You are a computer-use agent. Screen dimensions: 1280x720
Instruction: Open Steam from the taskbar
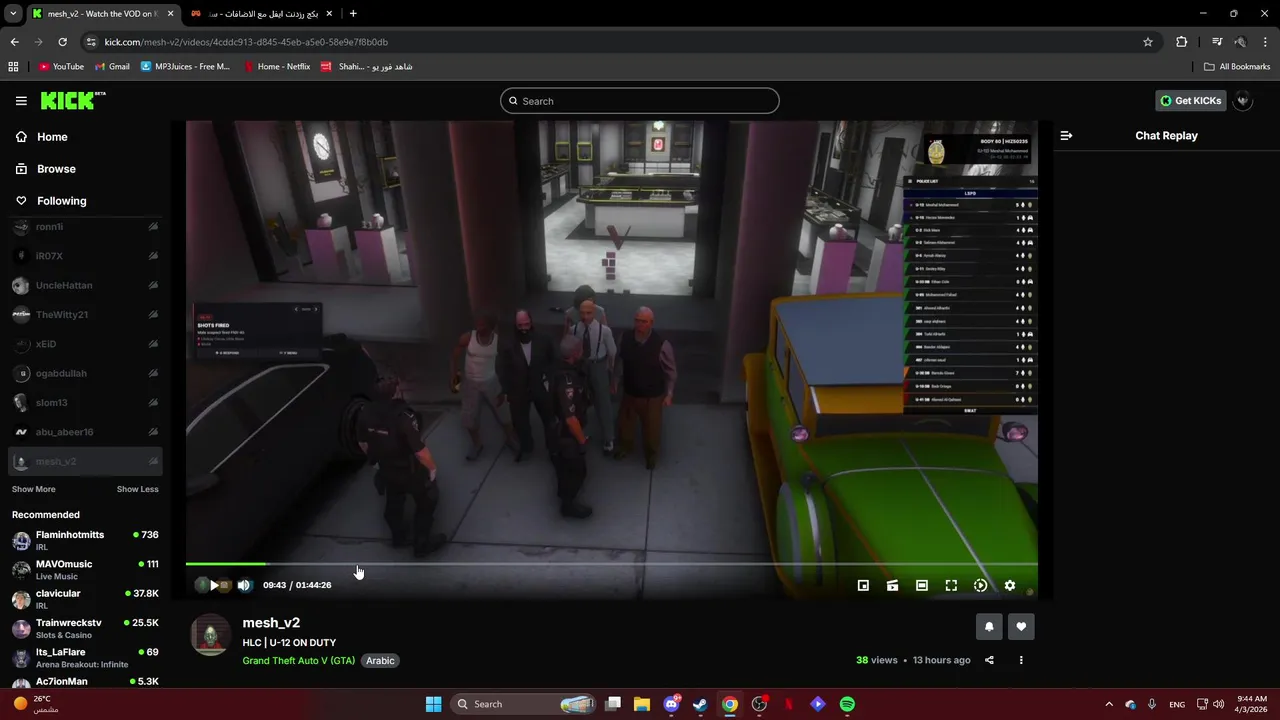pyautogui.click(x=700, y=704)
